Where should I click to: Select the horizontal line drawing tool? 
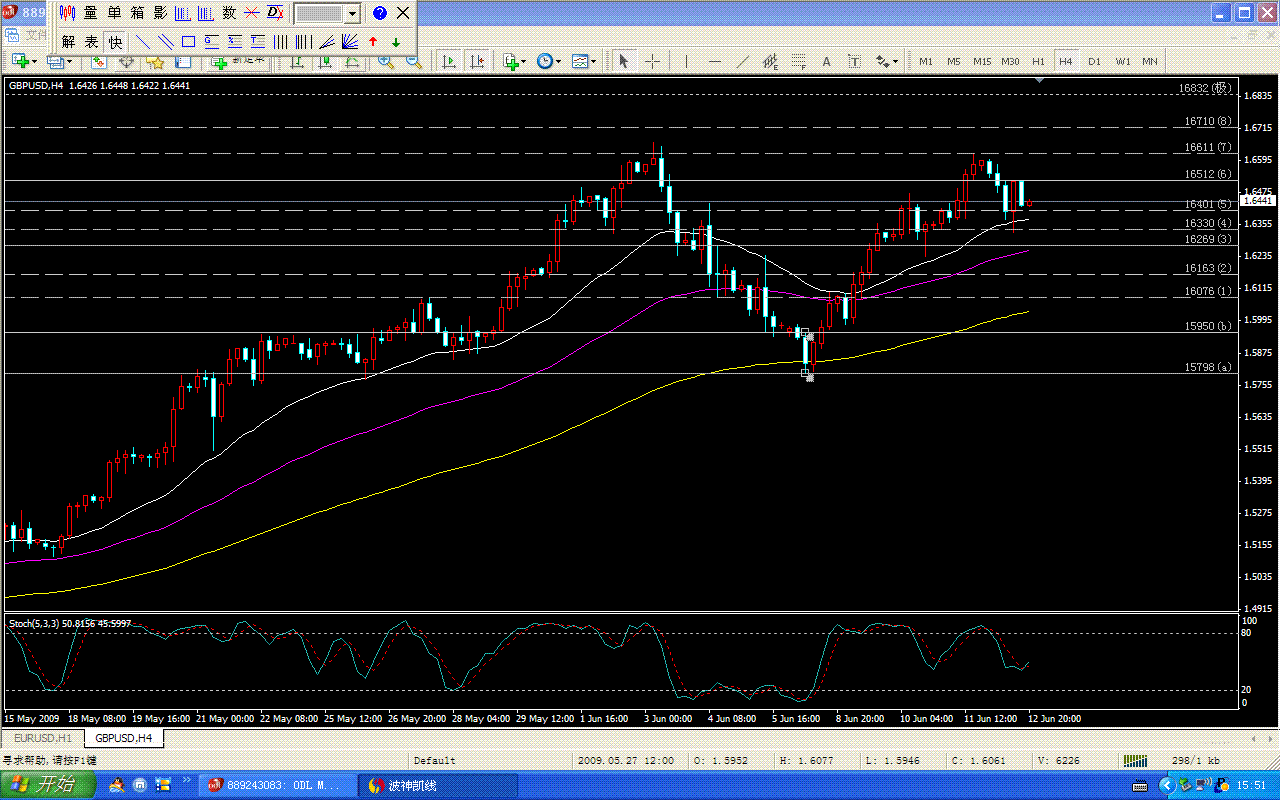714,61
